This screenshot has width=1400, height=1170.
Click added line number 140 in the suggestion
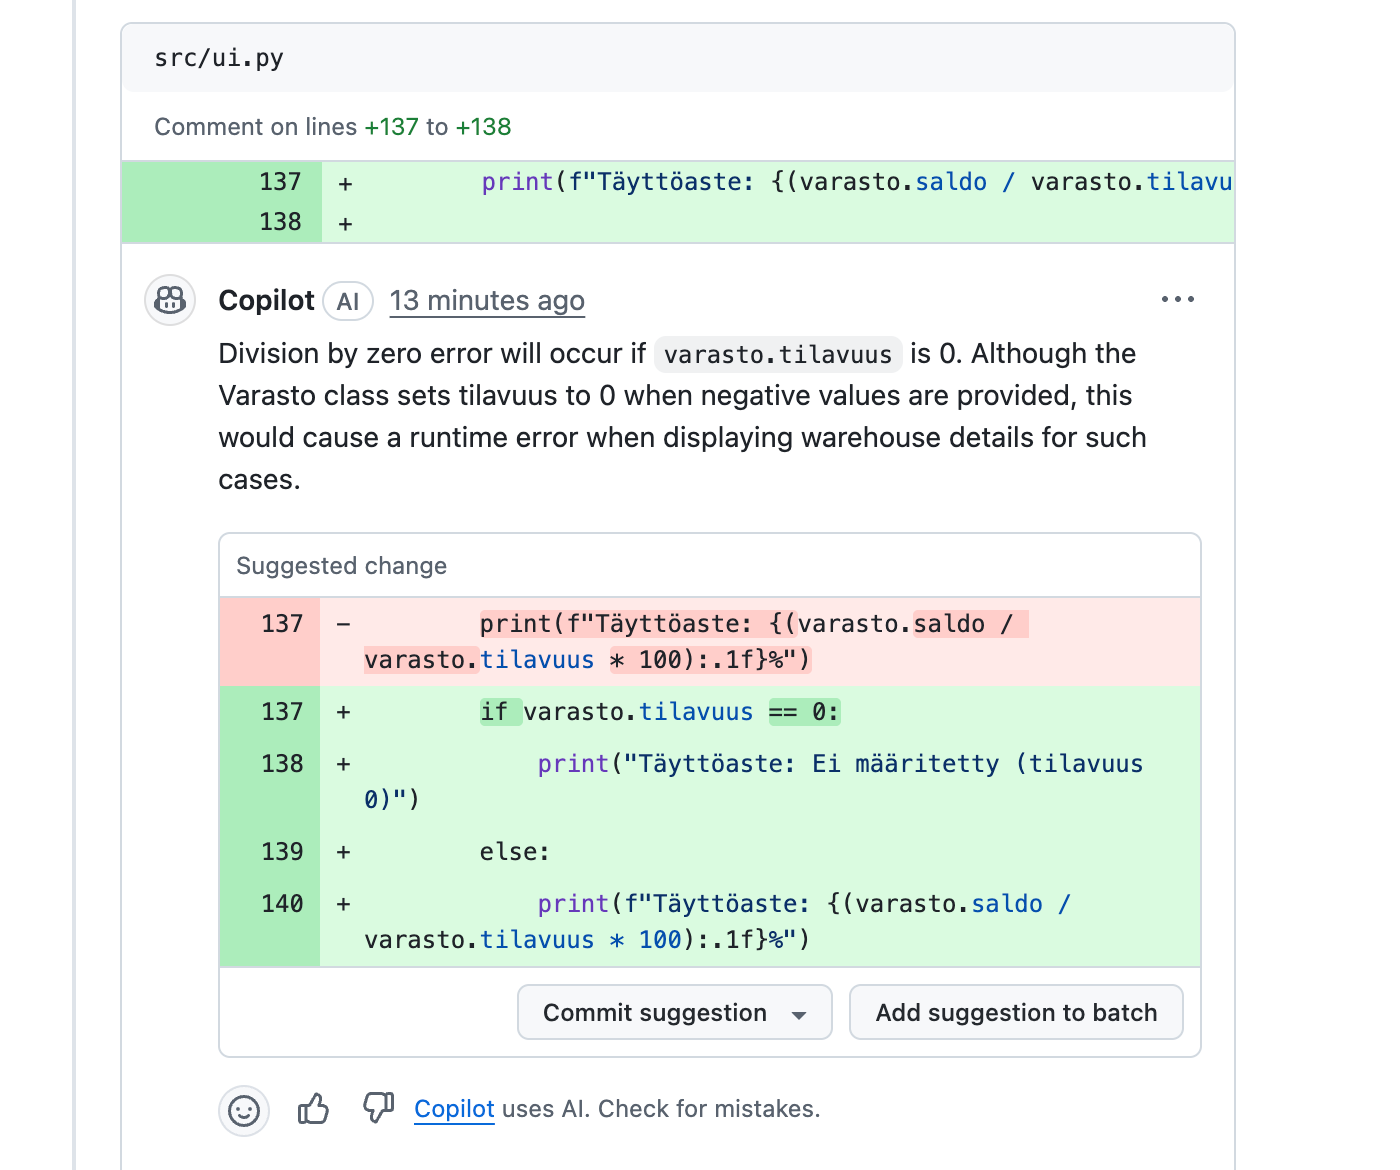(x=282, y=904)
